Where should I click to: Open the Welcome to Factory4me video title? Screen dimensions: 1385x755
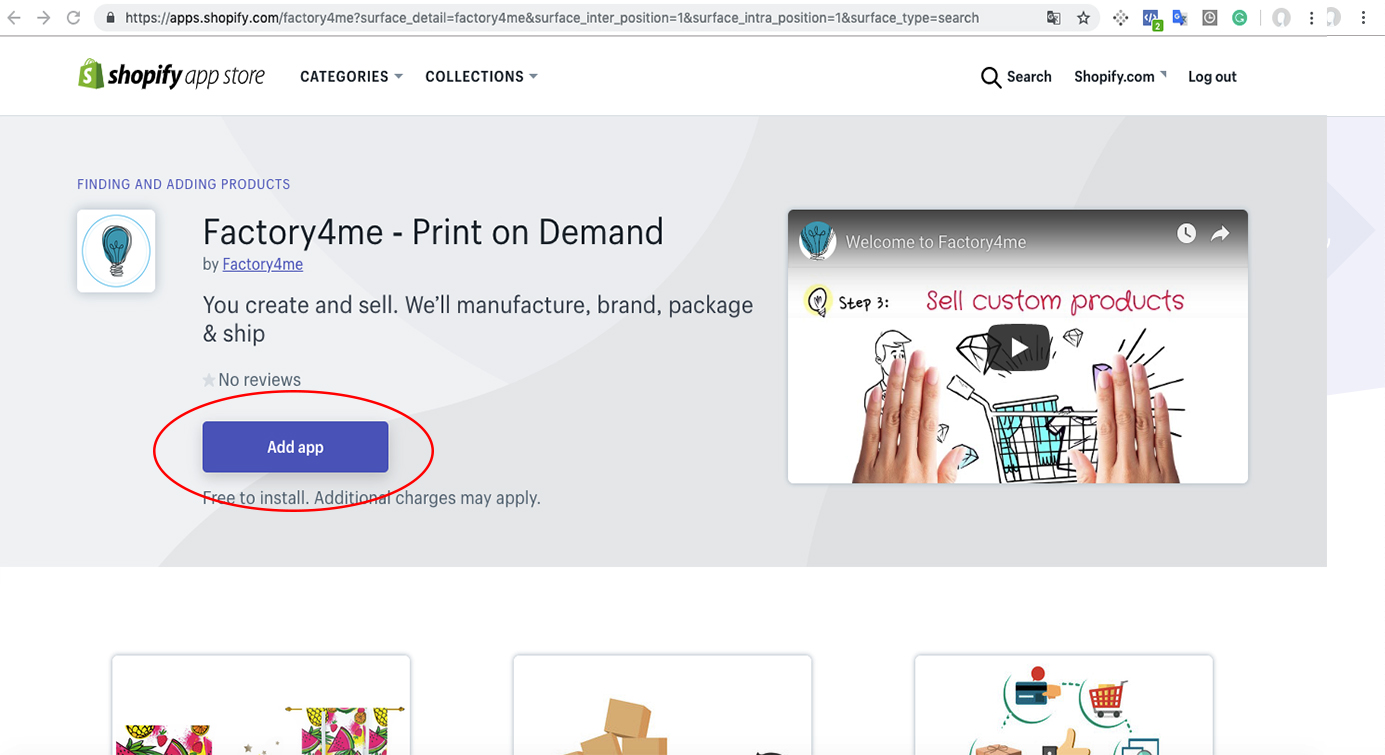pyautogui.click(x=936, y=242)
